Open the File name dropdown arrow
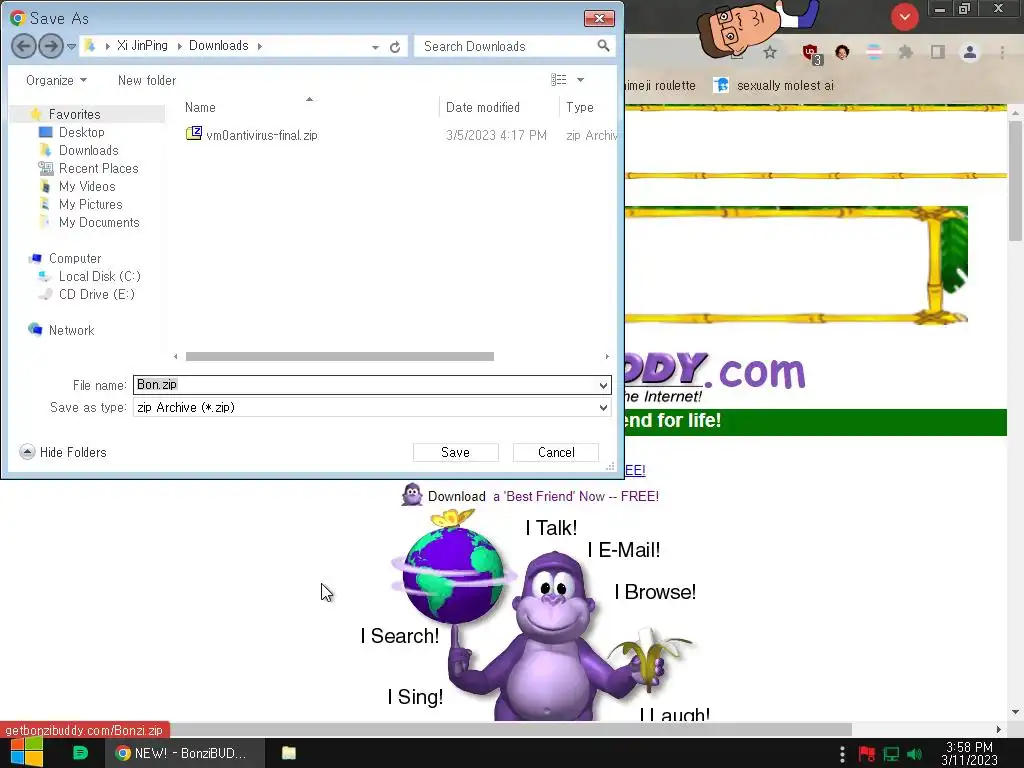1024x768 pixels. click(603, 385)
